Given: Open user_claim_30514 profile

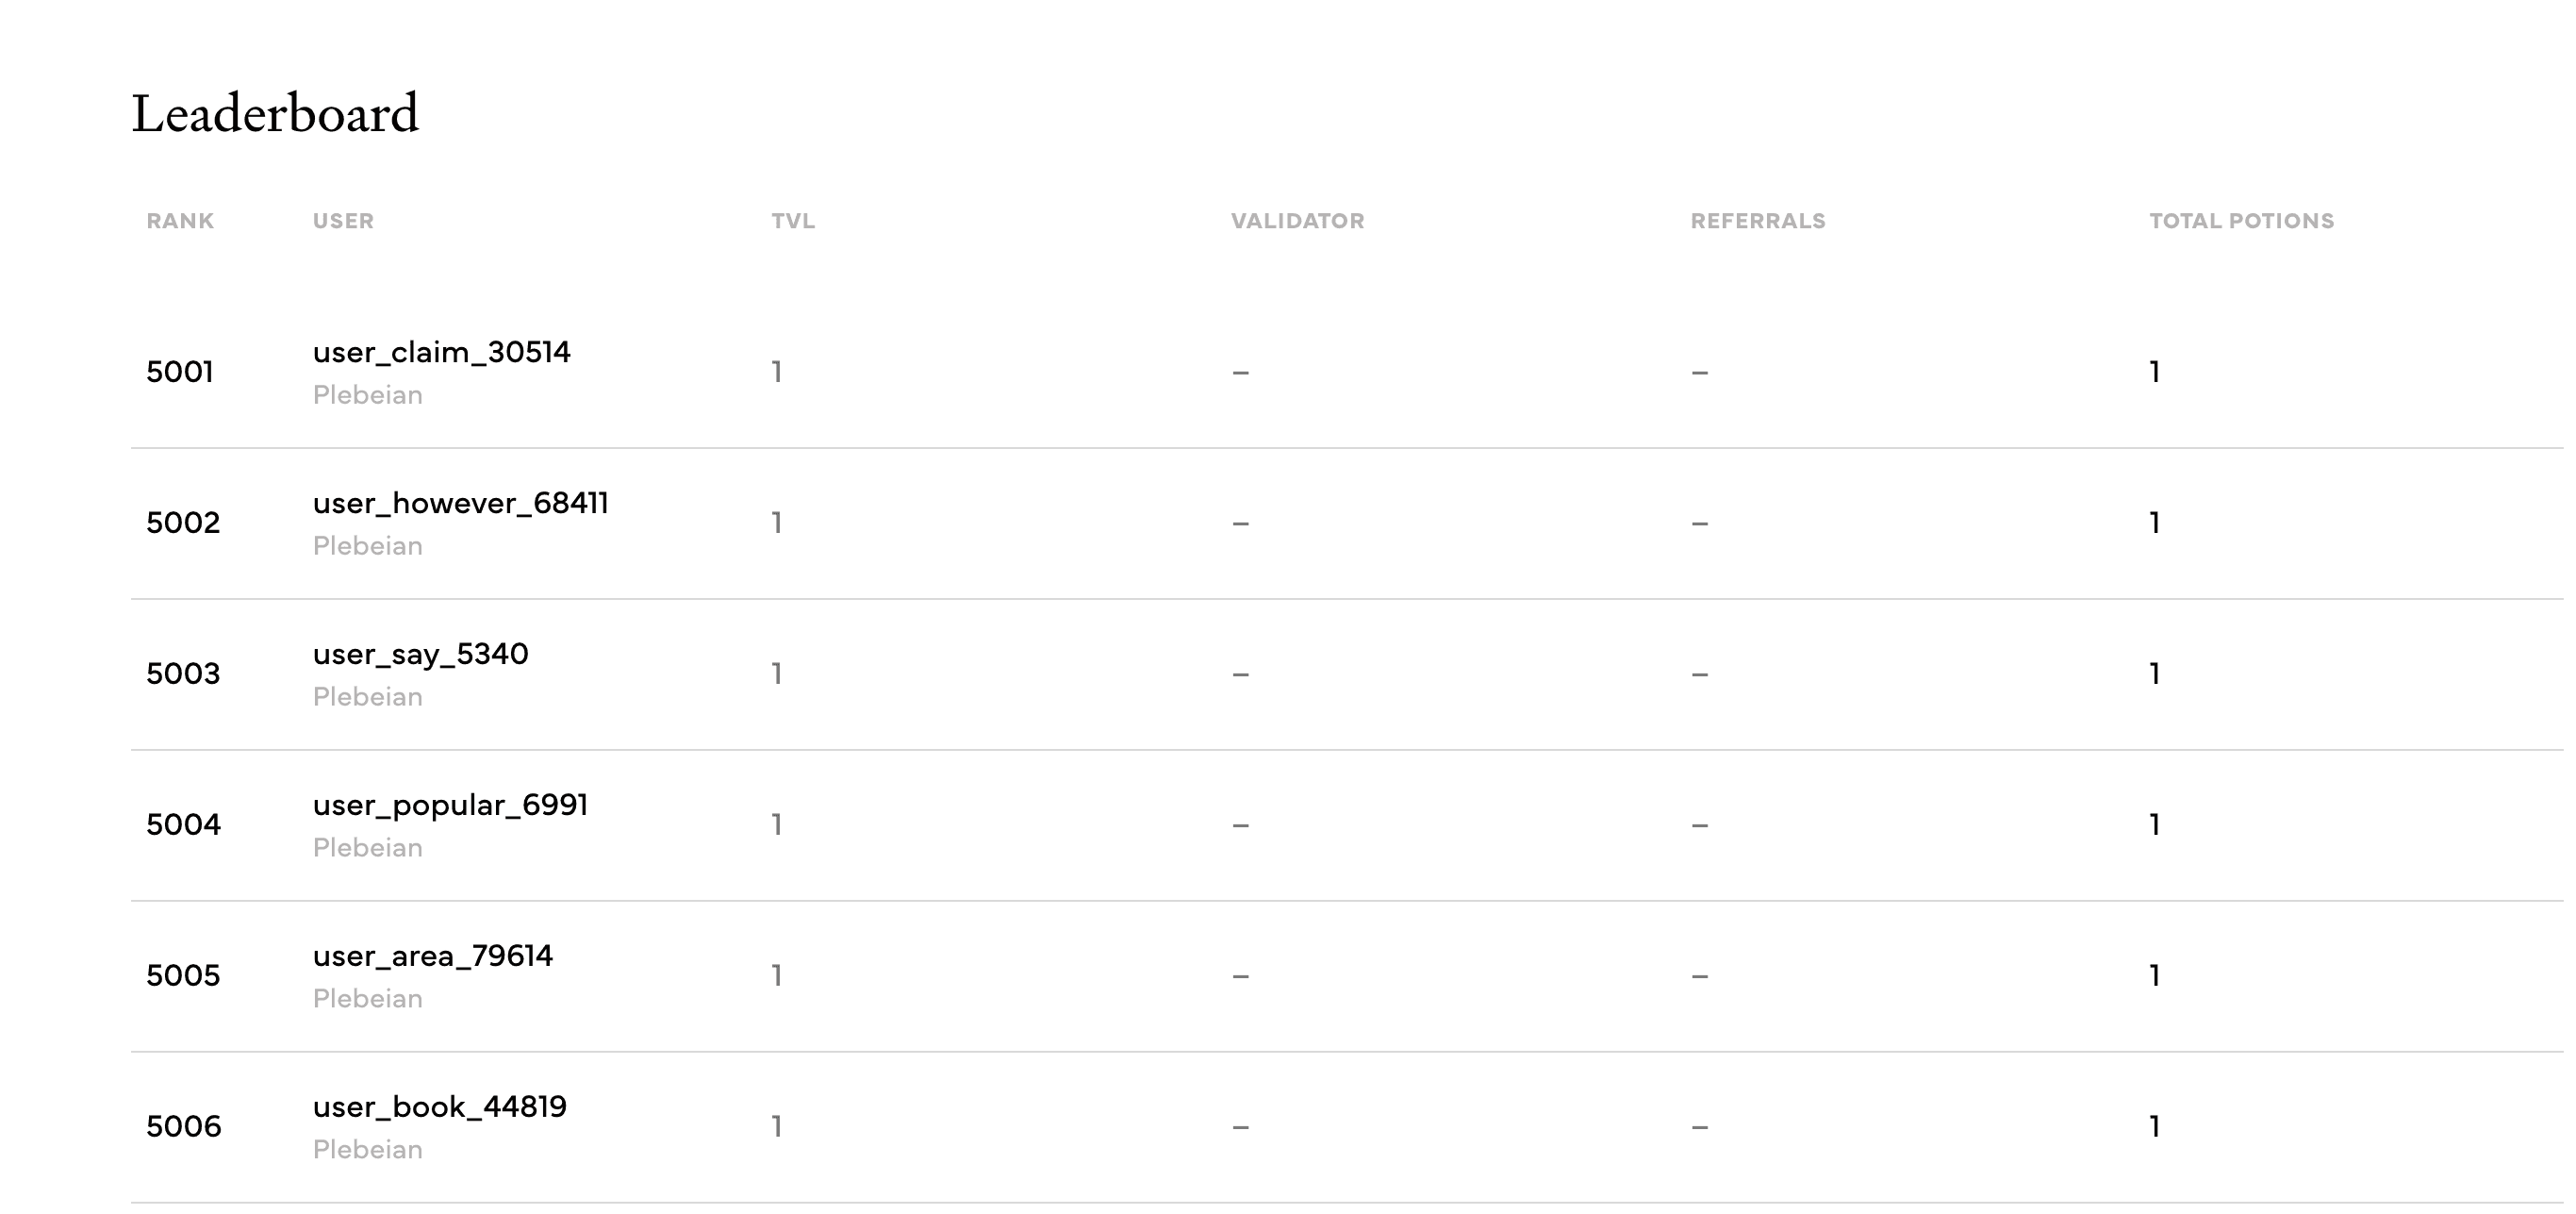Looking at the screenshot, I should pos(441,353).
